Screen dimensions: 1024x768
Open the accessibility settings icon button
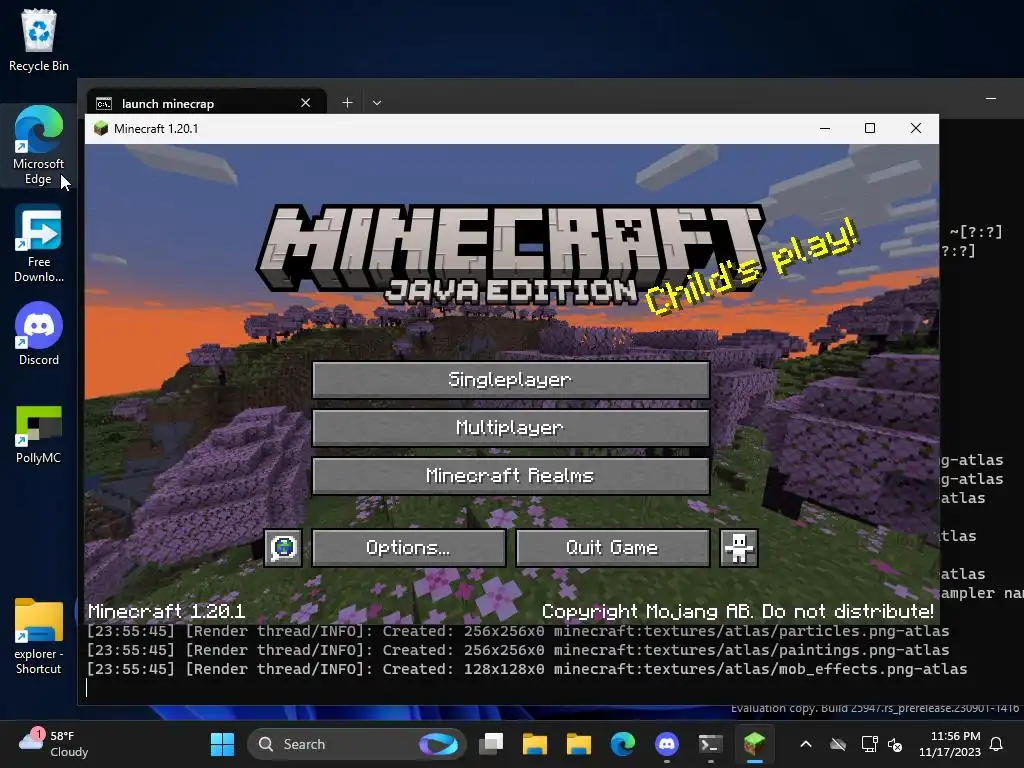tap(739, 547)
